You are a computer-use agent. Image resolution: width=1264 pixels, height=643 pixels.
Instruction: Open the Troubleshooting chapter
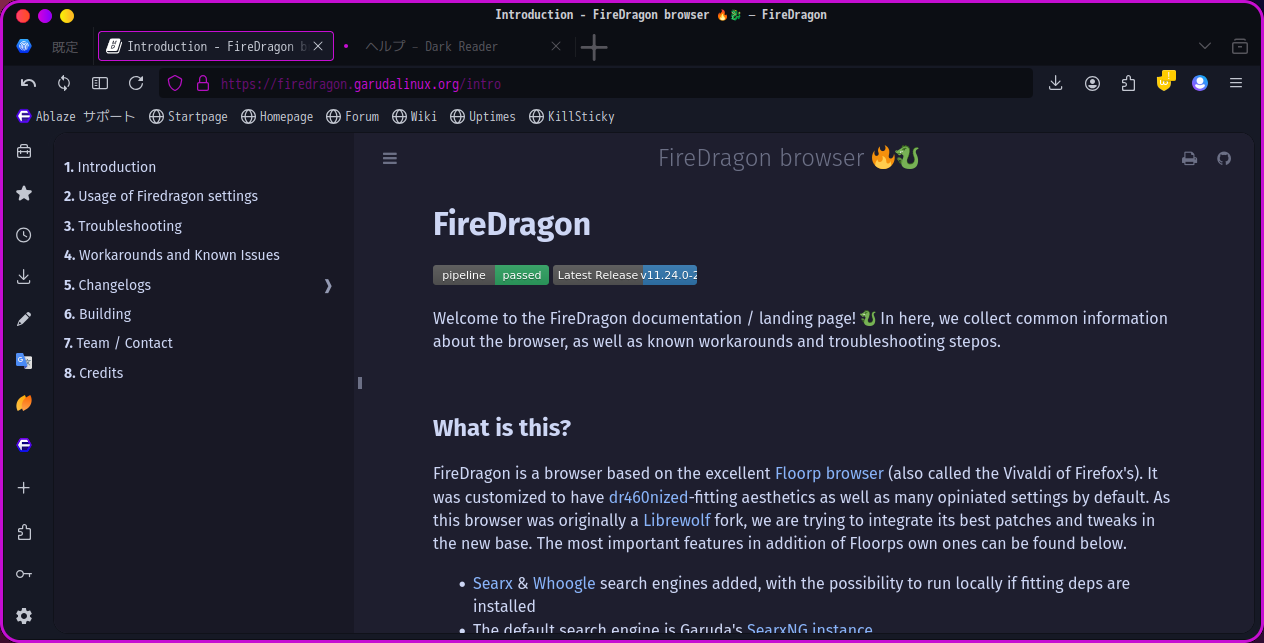tap(123, 226)
